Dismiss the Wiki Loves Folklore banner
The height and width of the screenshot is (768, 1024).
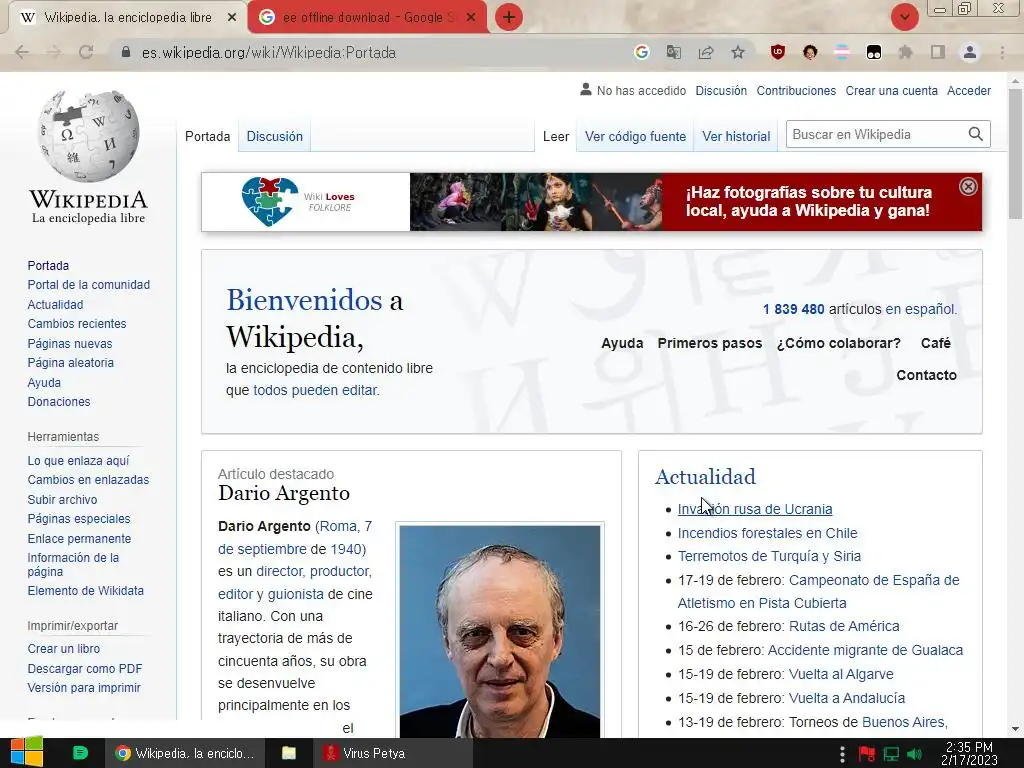[968, 187]
